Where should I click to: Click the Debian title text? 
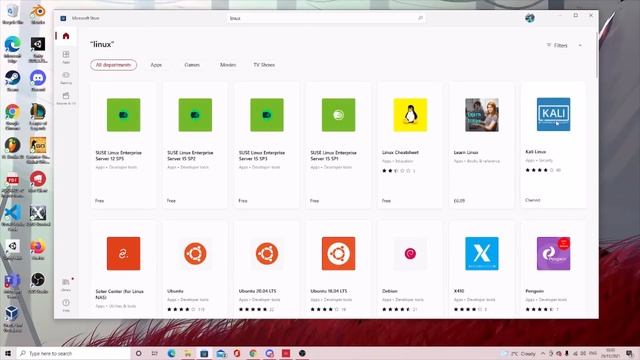390,291
